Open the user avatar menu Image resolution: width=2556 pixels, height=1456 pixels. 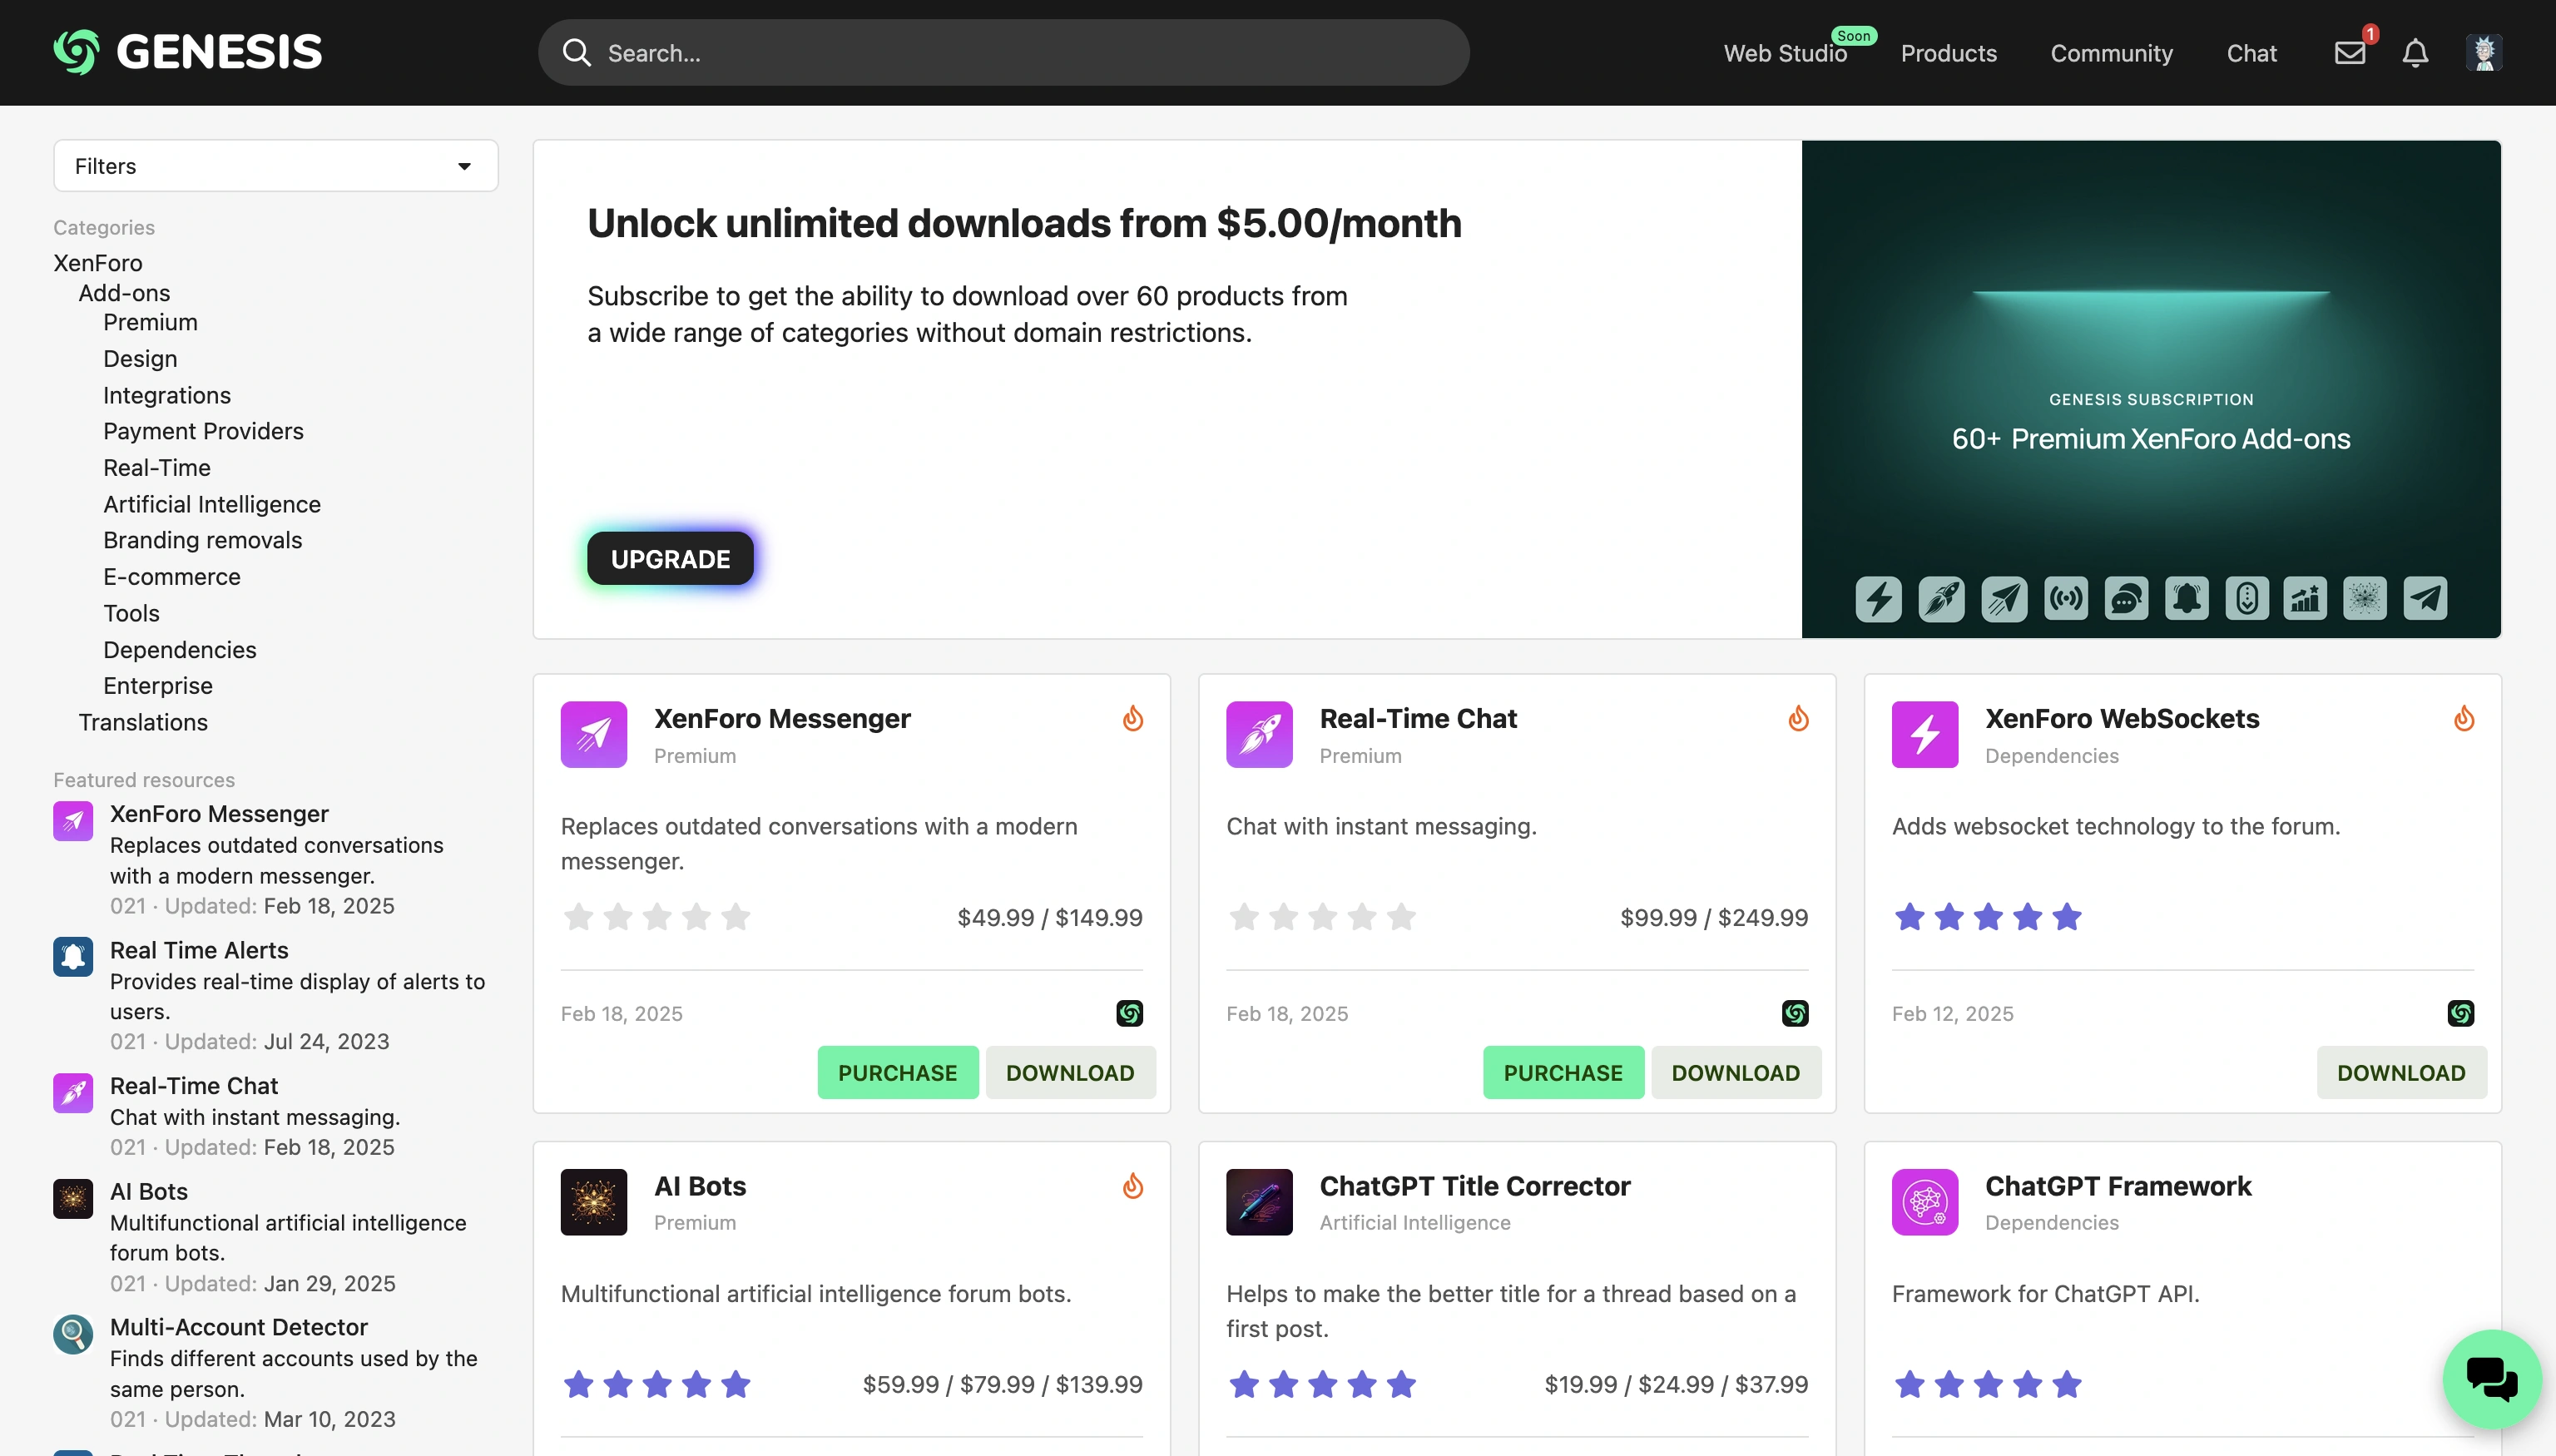coord(2484,52)
